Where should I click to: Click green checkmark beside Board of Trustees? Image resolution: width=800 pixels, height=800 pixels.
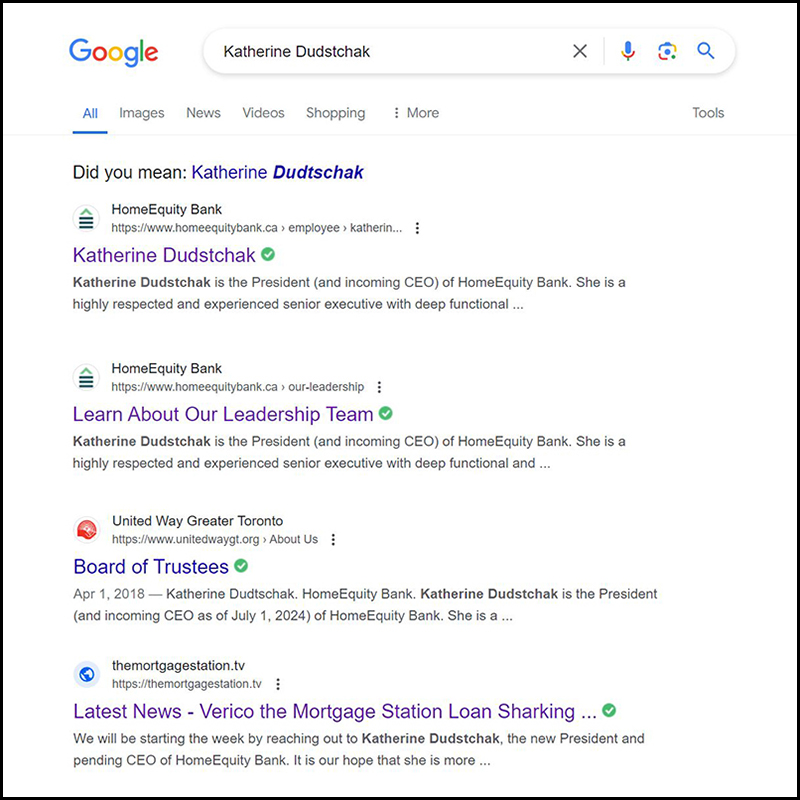[241, 566]
